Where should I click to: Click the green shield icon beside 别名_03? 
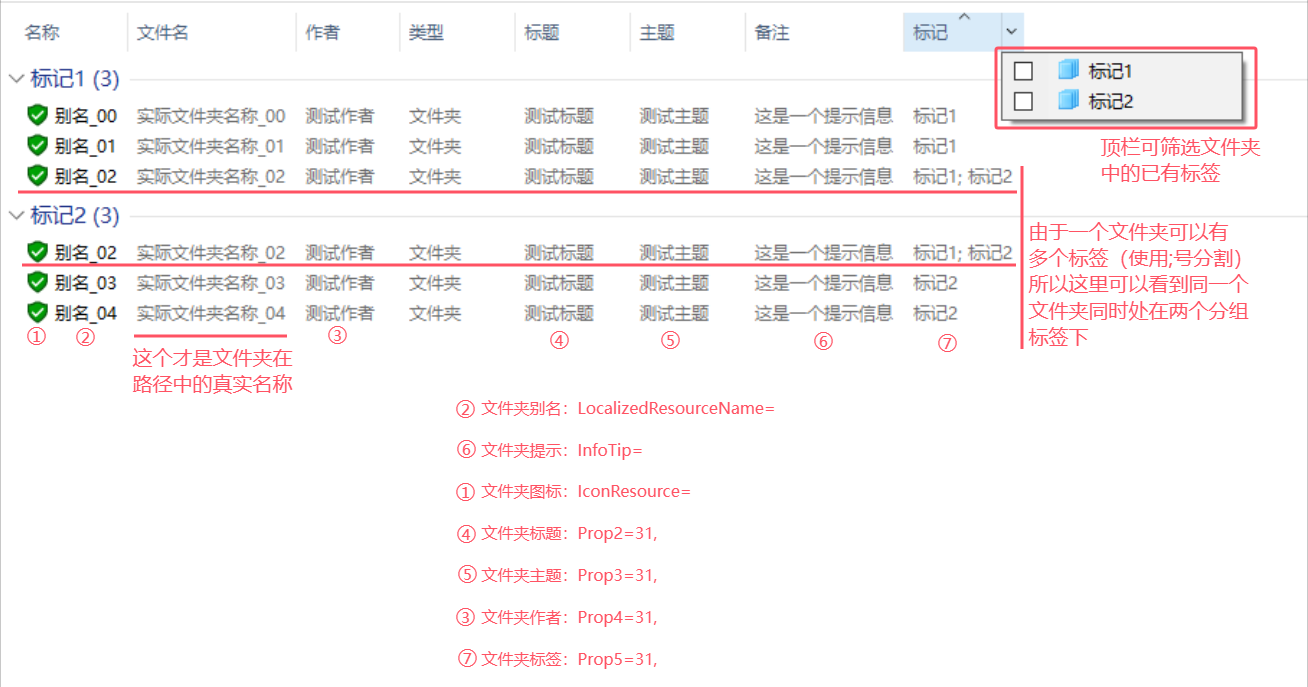coord(38,282)
